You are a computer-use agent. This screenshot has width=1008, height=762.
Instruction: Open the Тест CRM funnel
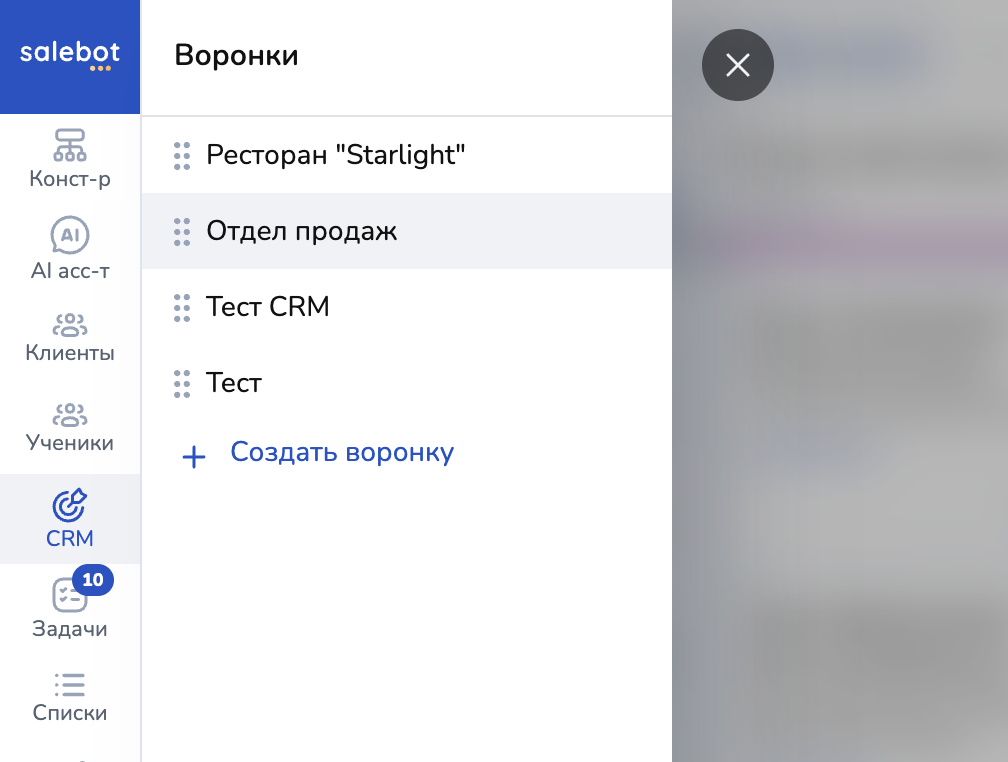[x=268, y=306]
